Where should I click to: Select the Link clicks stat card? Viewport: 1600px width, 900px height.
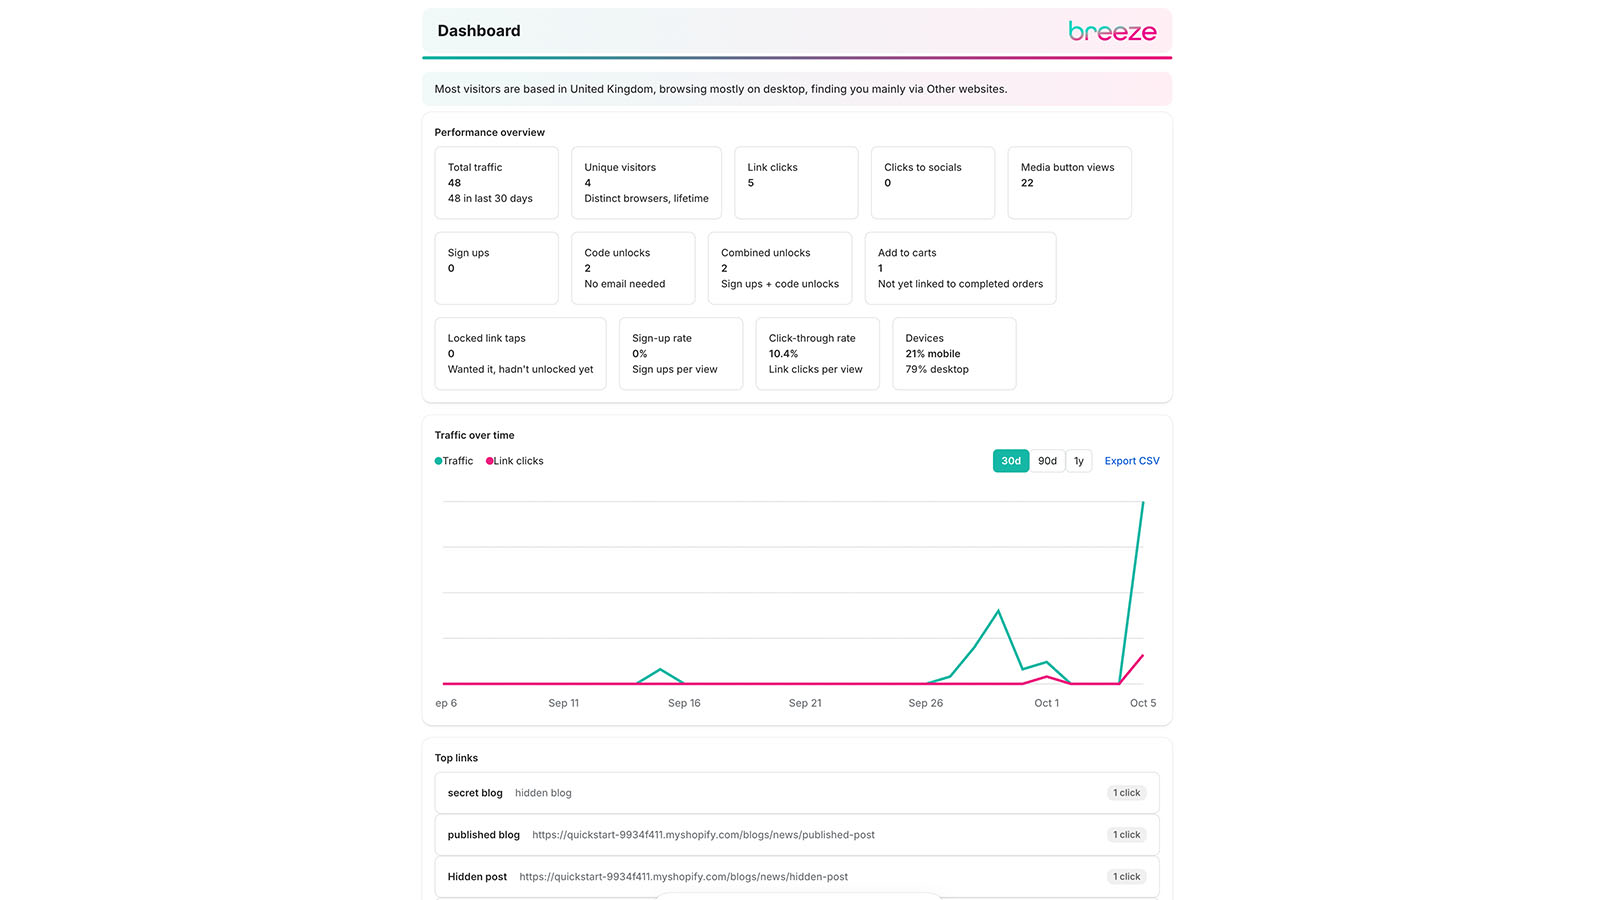pos(796,183)
